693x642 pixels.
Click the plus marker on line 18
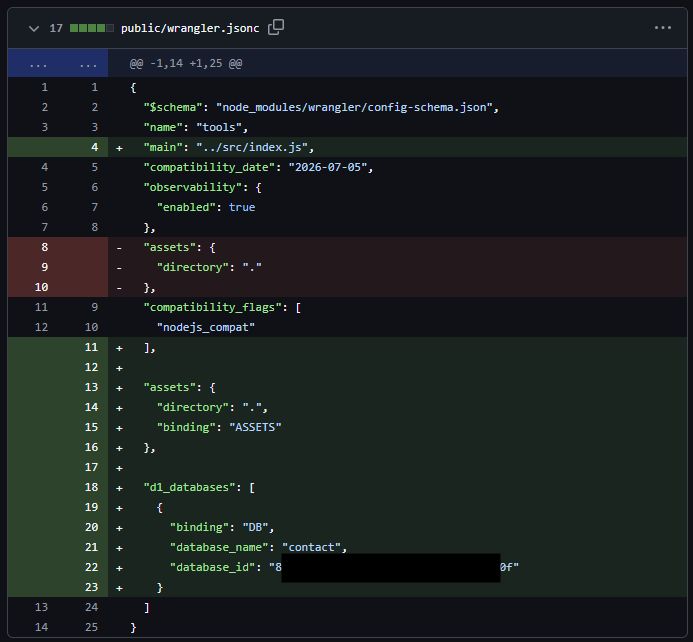(119, 488)
